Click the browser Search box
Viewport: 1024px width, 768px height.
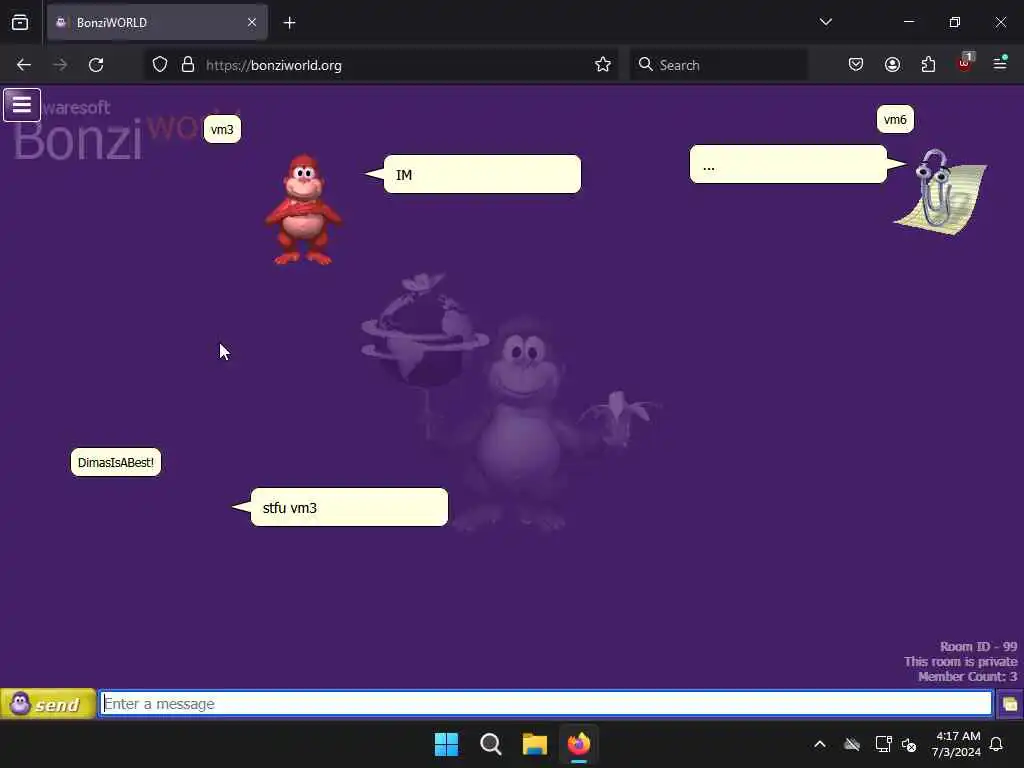[718, 65]
